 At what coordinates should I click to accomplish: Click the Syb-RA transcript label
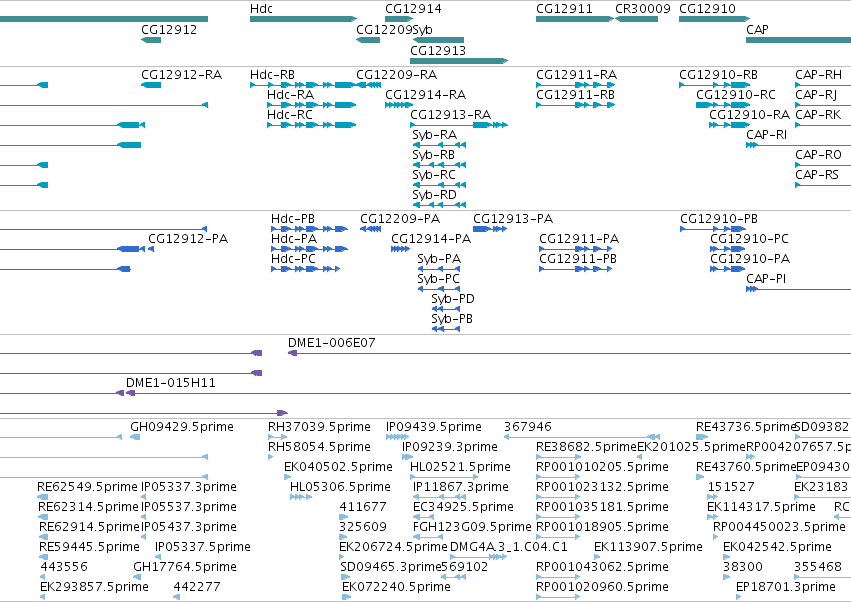coord(434,135)
